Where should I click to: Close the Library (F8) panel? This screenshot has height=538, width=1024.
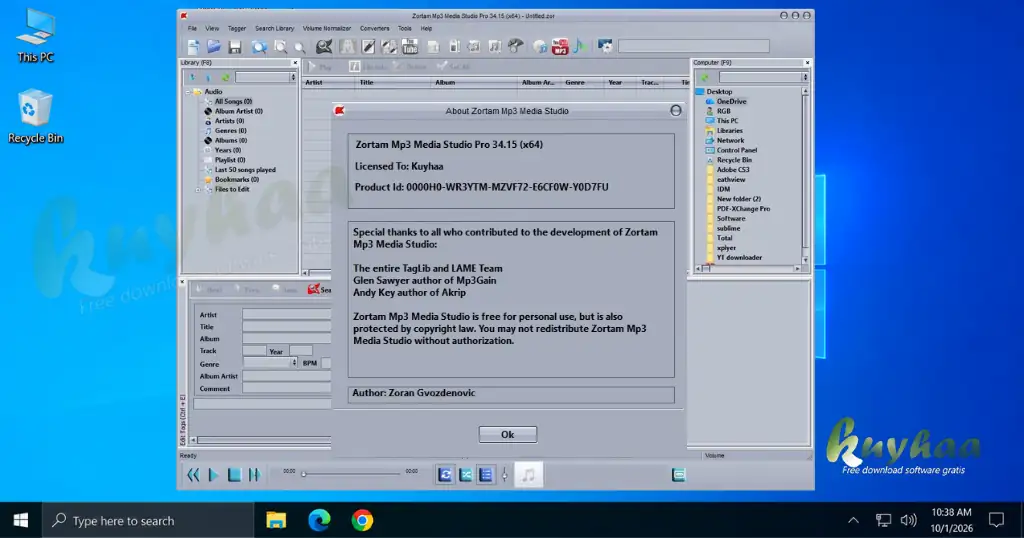295,63
